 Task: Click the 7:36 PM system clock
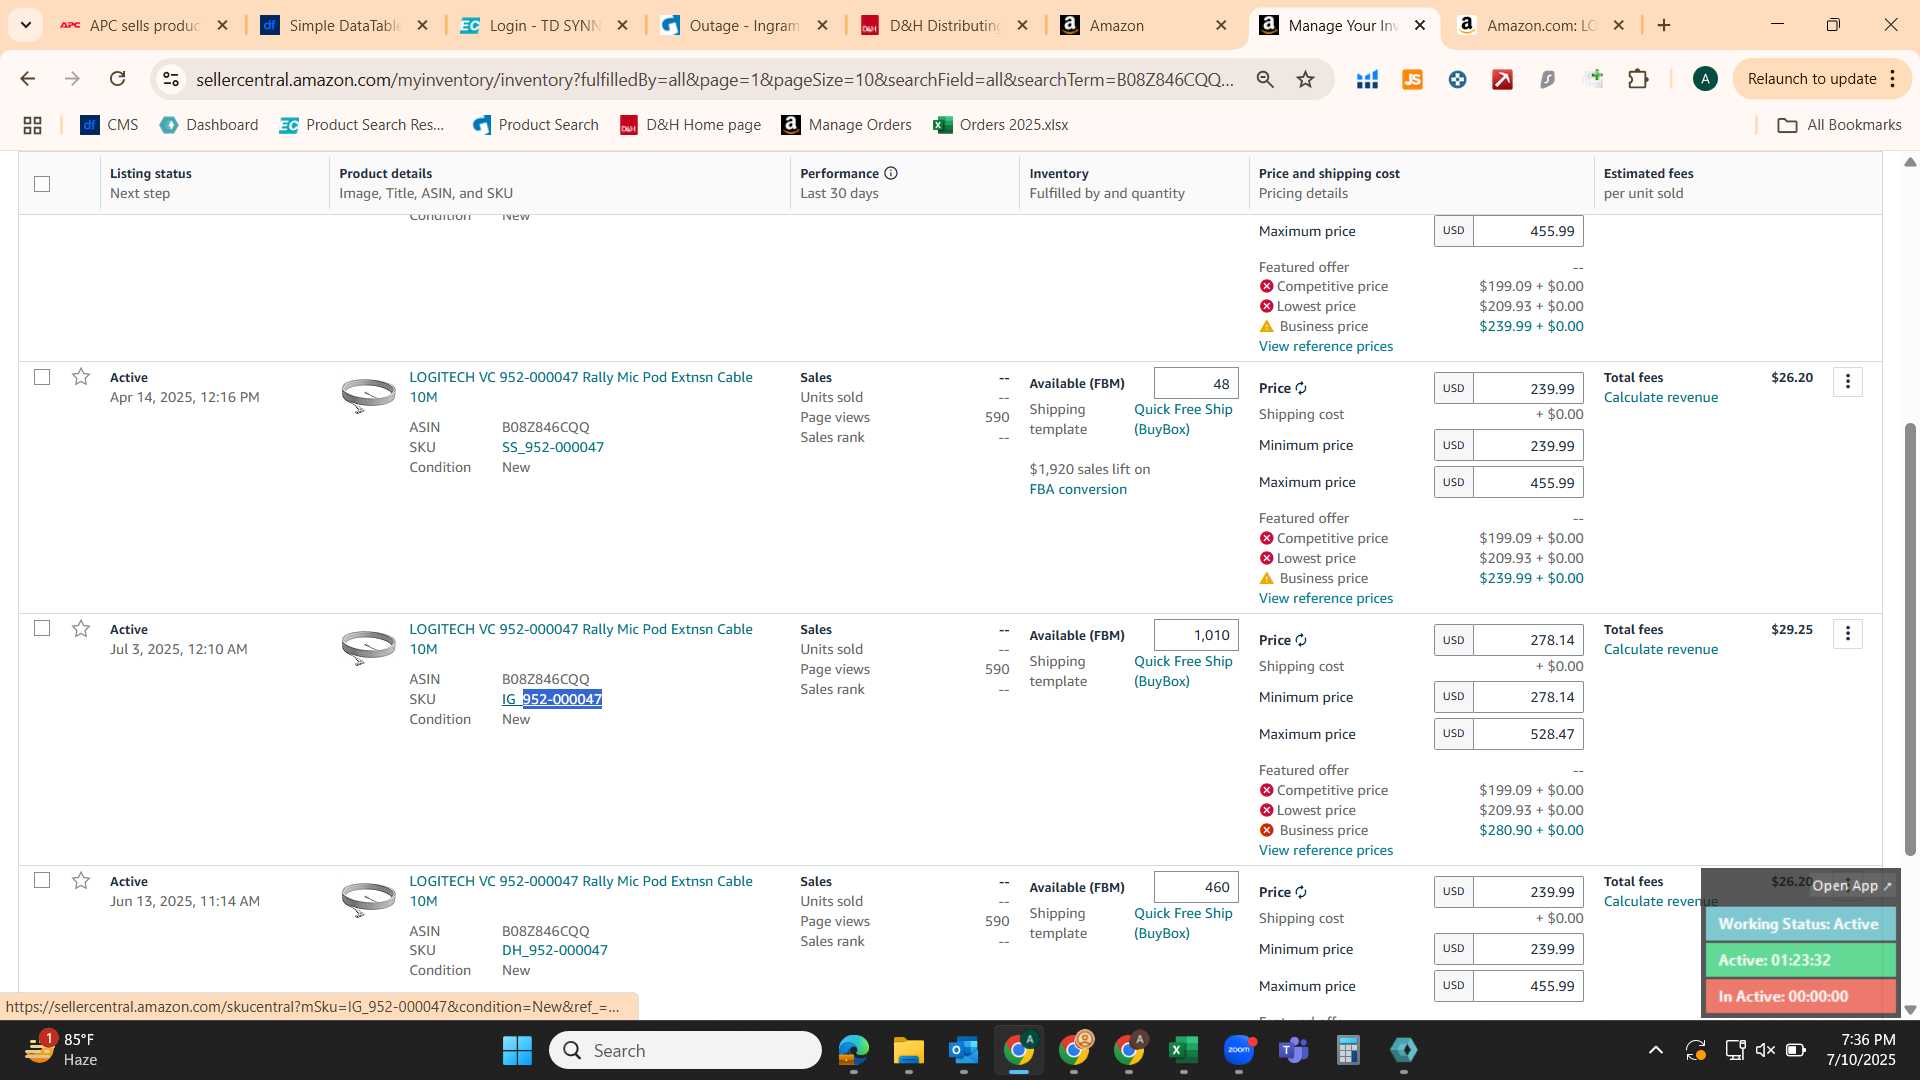point(1861,1050)
